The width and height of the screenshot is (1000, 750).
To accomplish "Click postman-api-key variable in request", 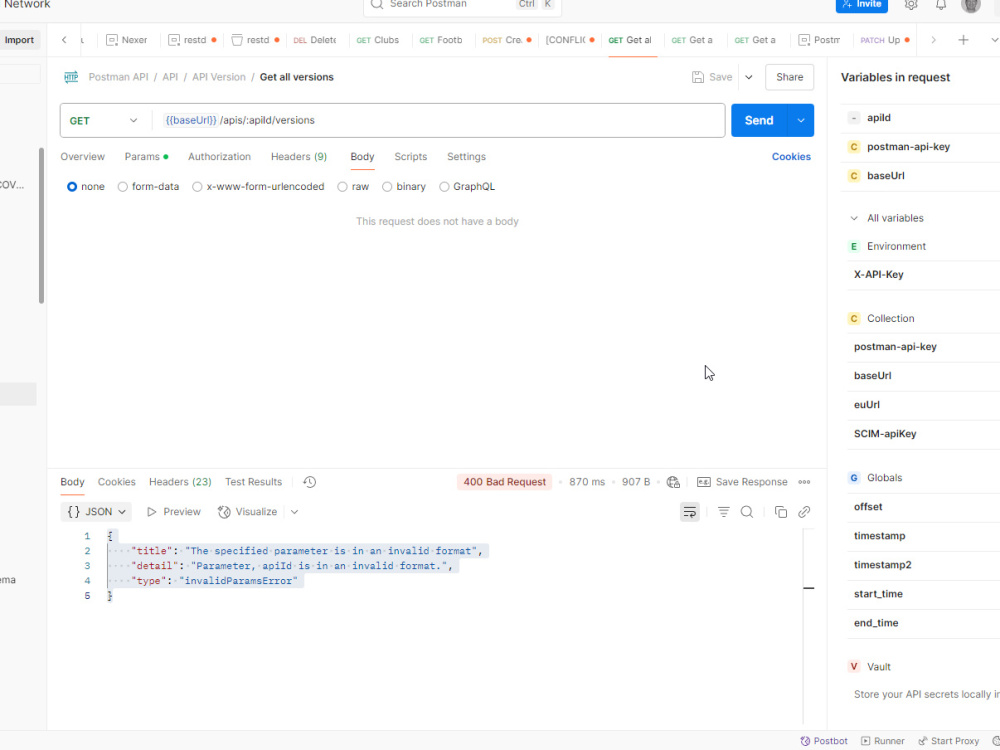I will pos(908,147).
